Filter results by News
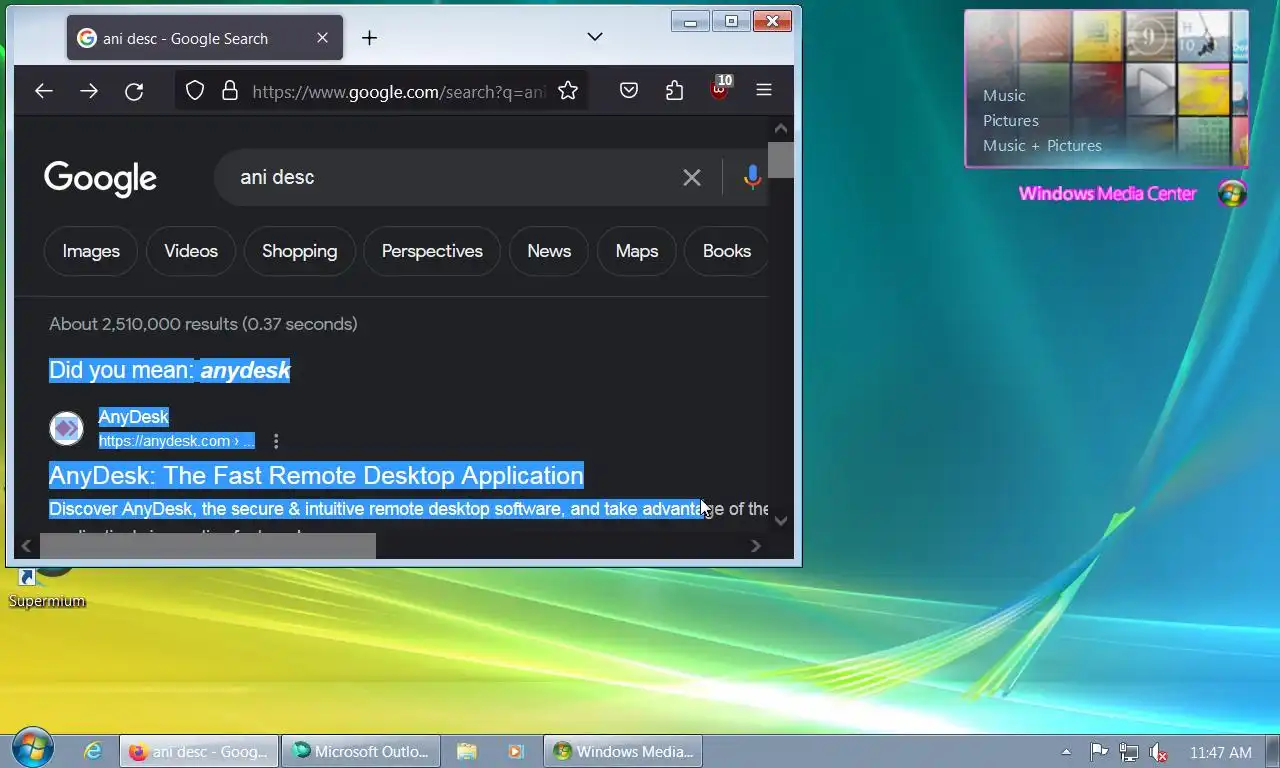This screenshot has width=1280, height=768. (x=549, y=251)
